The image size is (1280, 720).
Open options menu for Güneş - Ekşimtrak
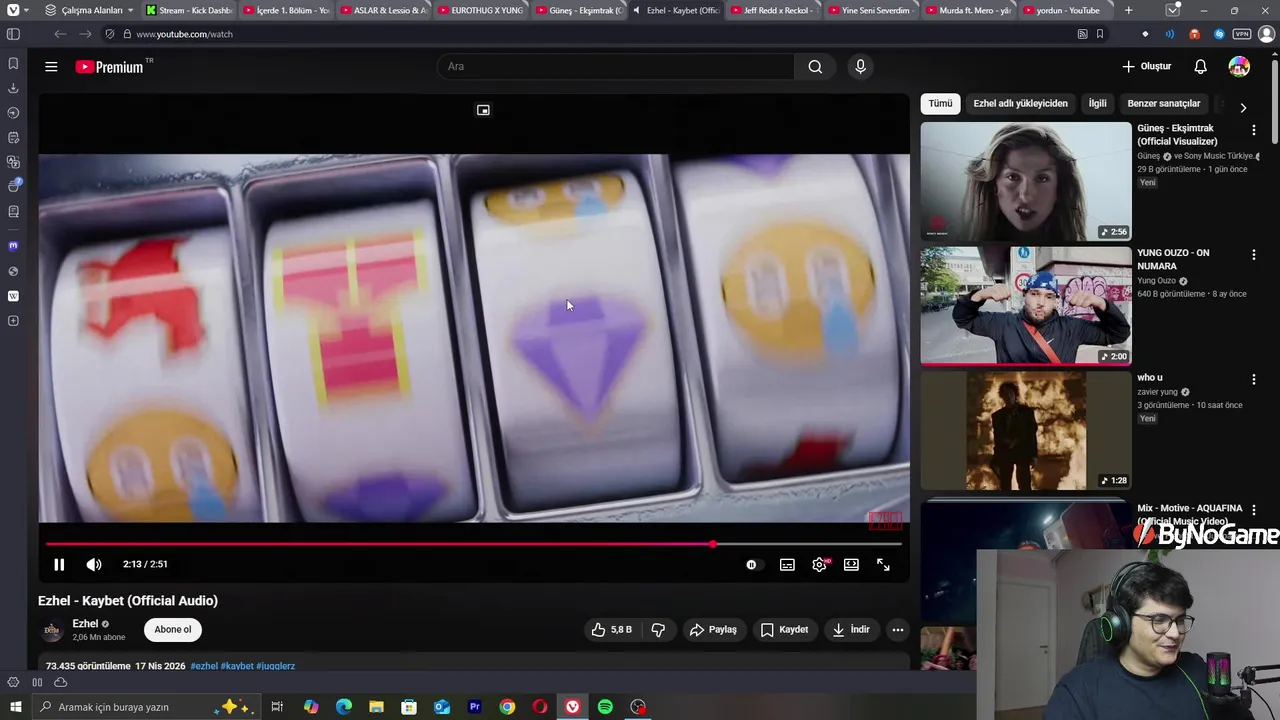coord(1253,130)
